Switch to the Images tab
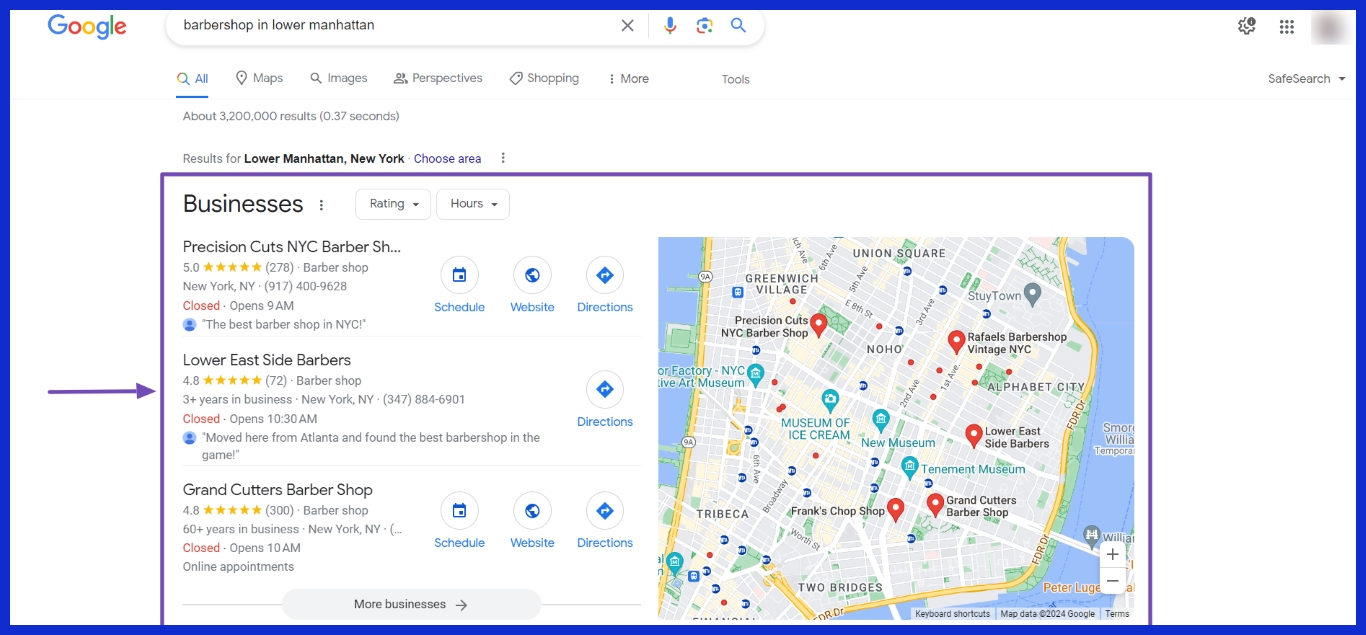Screen dimensions: 1366x635 pos(338,78)
